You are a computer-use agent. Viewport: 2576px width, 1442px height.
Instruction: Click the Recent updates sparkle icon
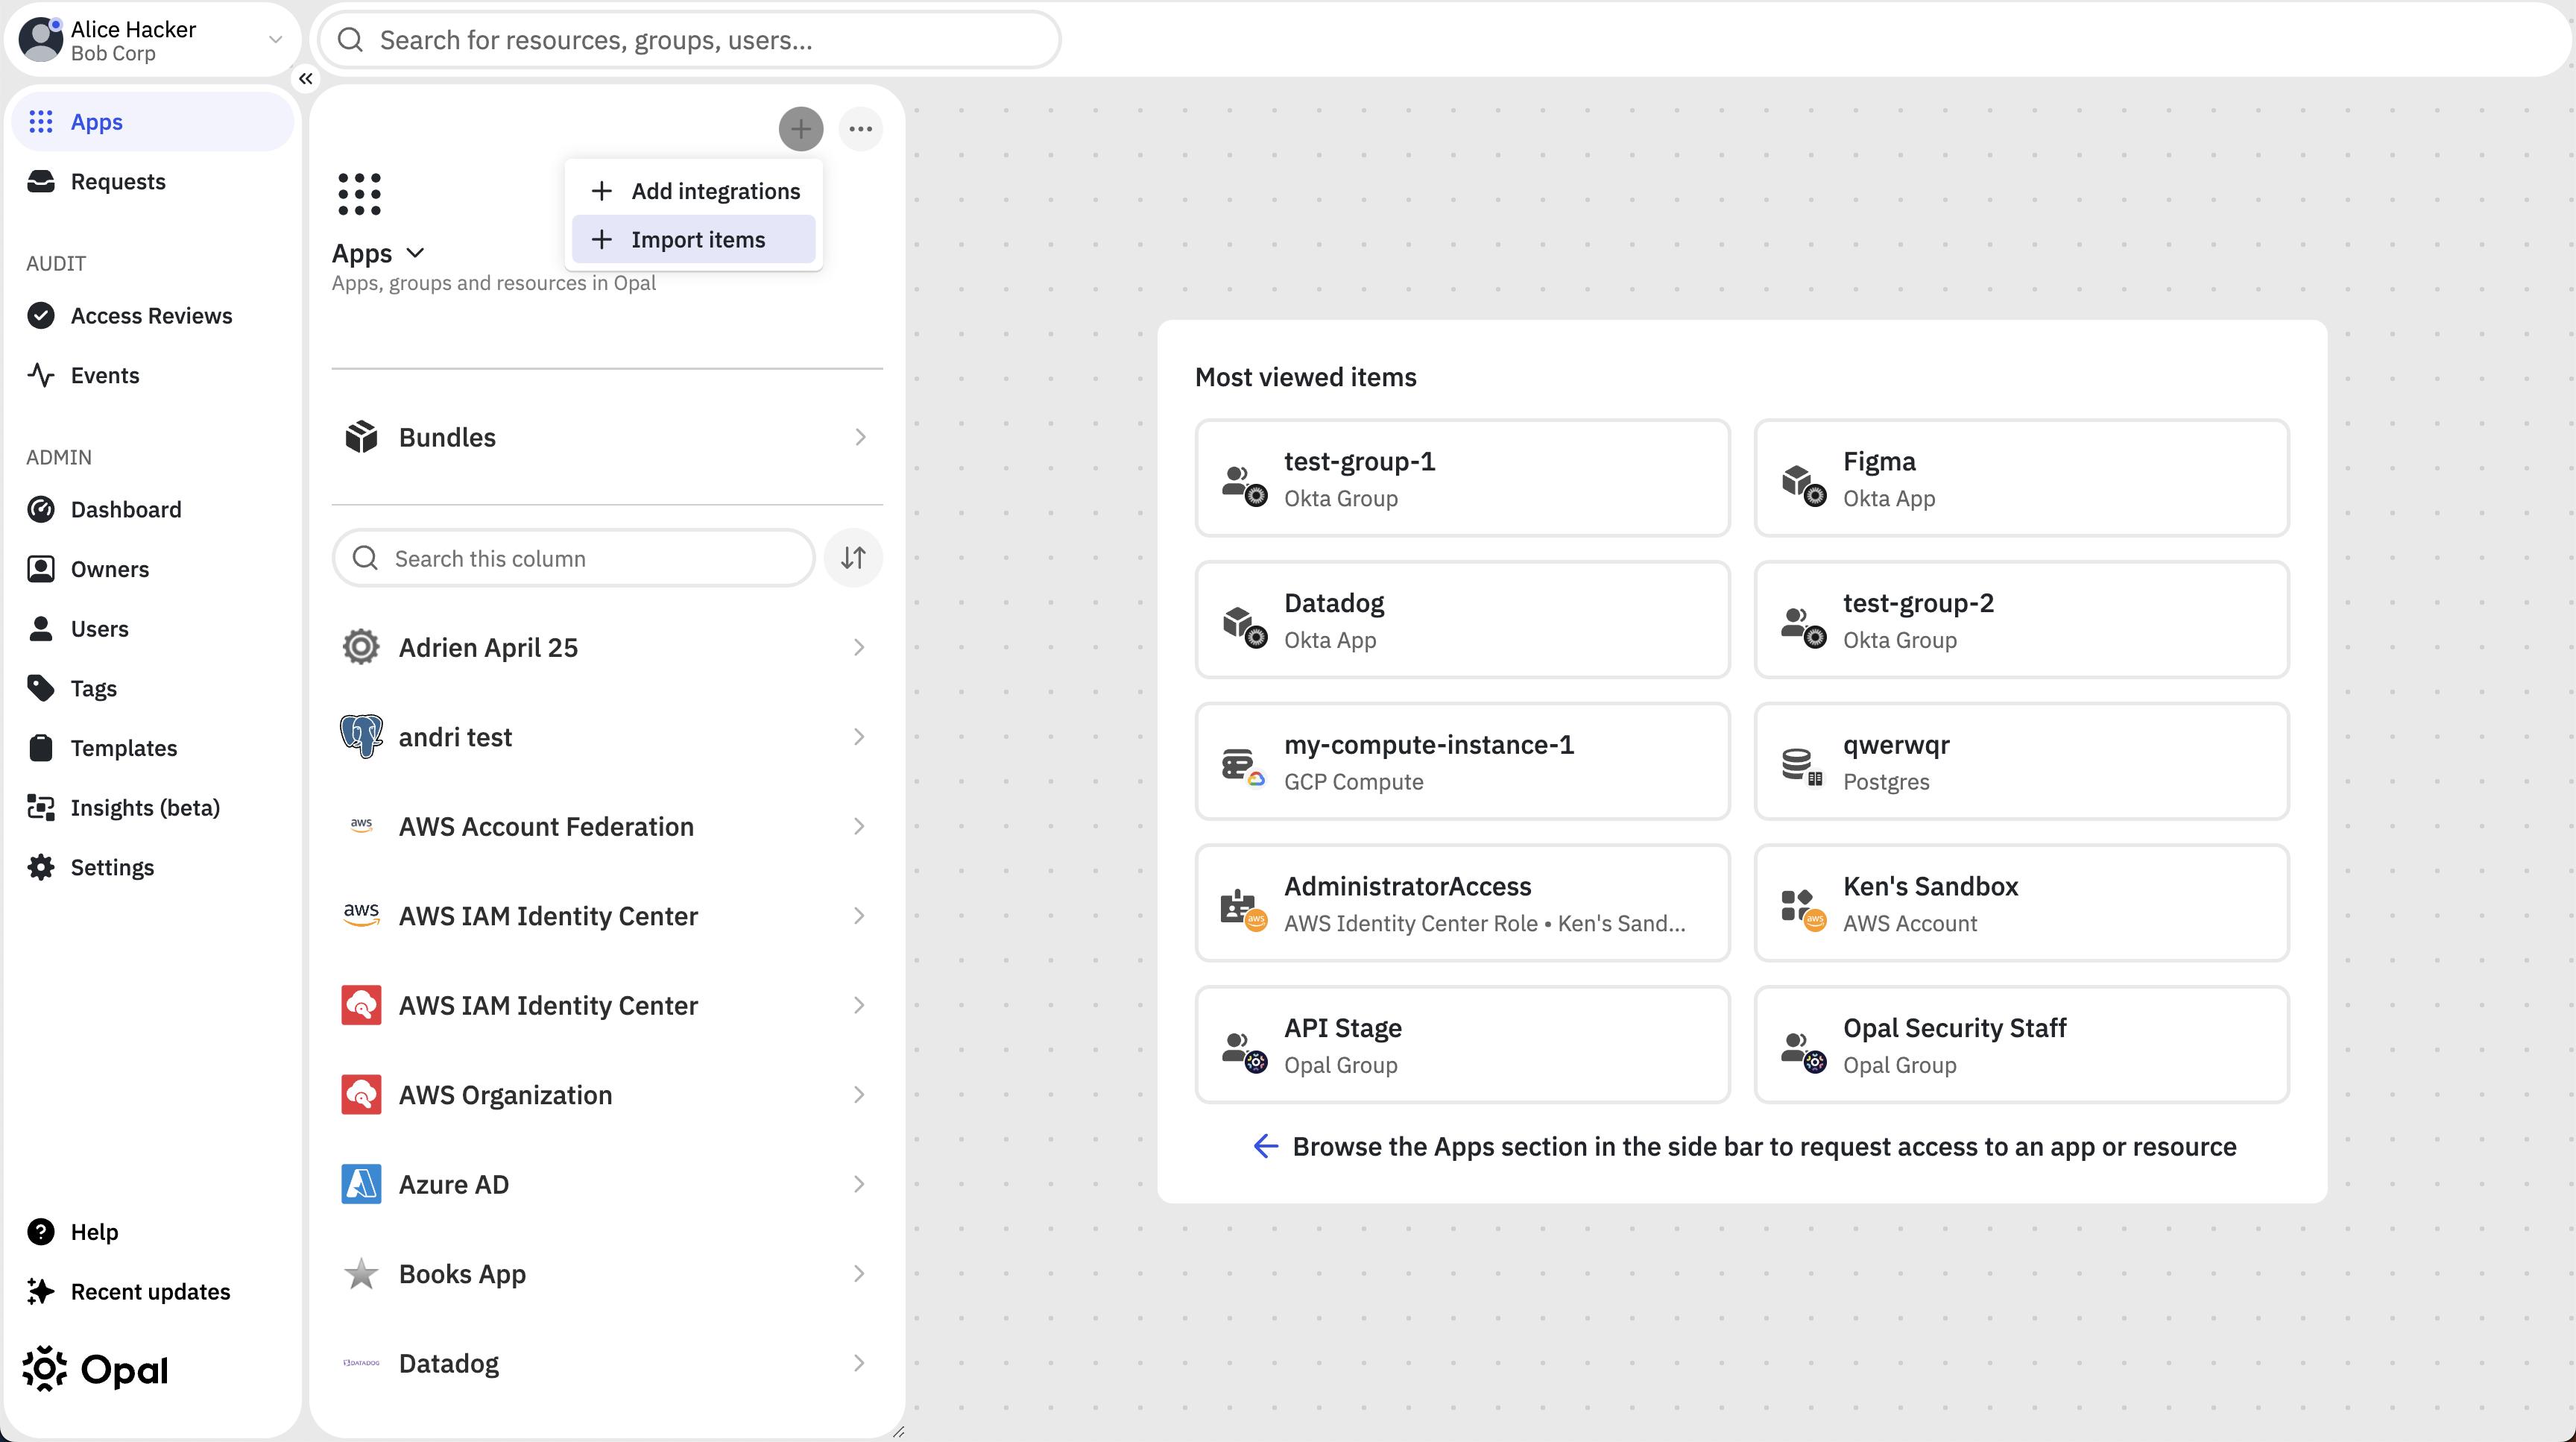point(41,1291)
